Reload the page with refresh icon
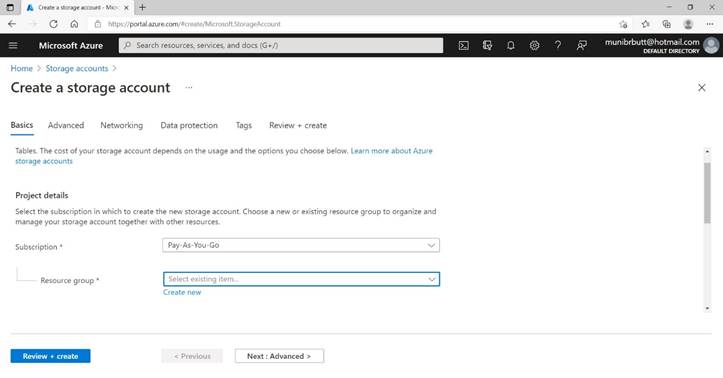 point(53,24)
